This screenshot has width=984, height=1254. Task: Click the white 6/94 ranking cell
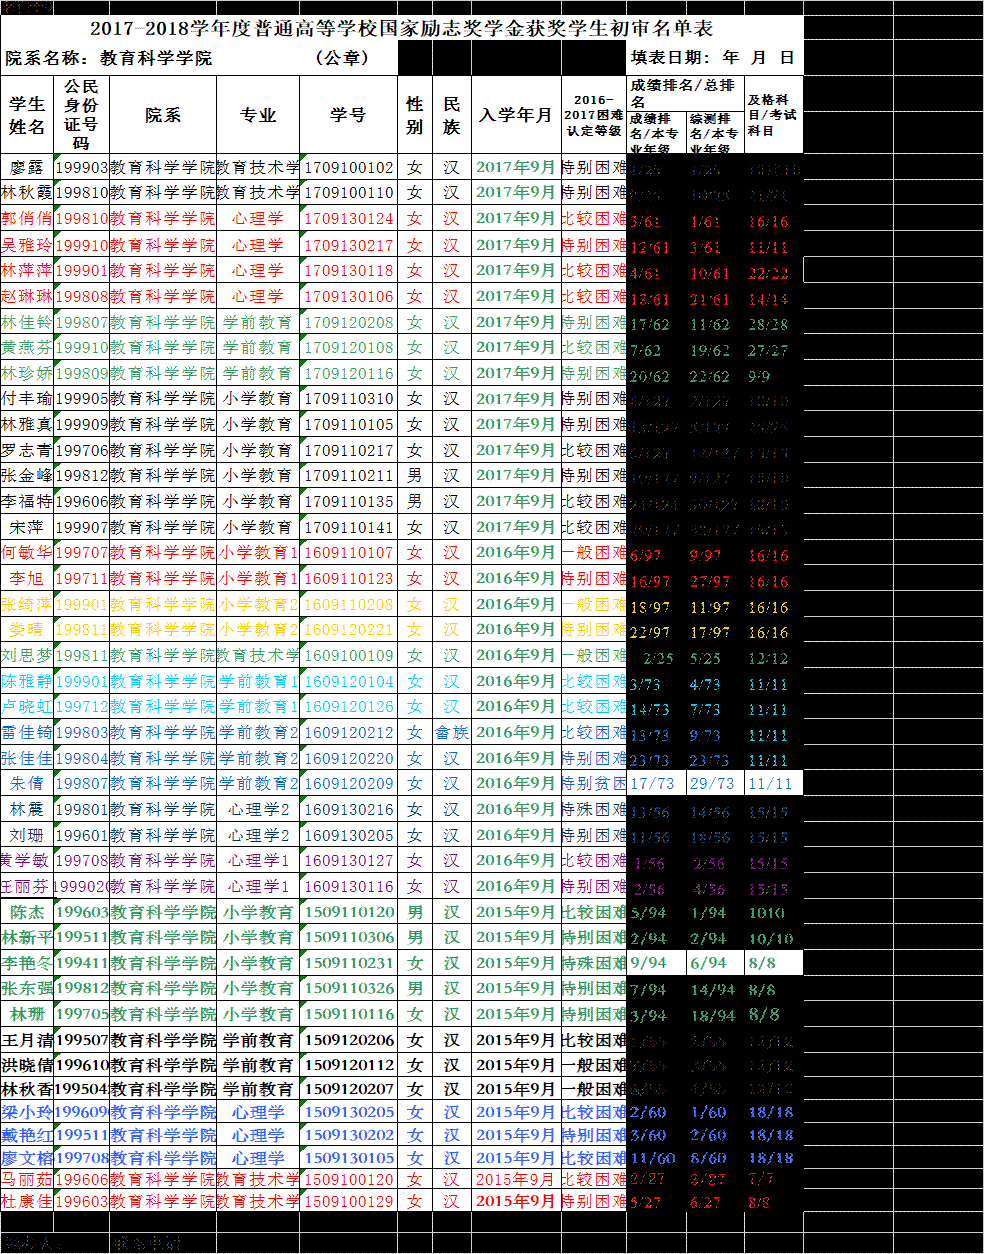(x=713, y=963)
